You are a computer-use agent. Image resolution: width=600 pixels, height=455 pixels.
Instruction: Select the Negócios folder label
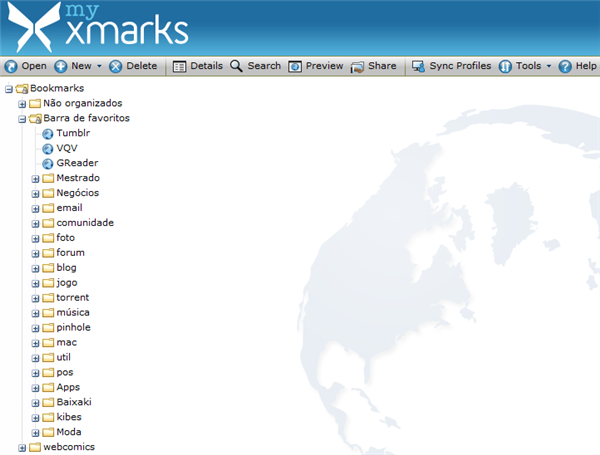(78, 193)
